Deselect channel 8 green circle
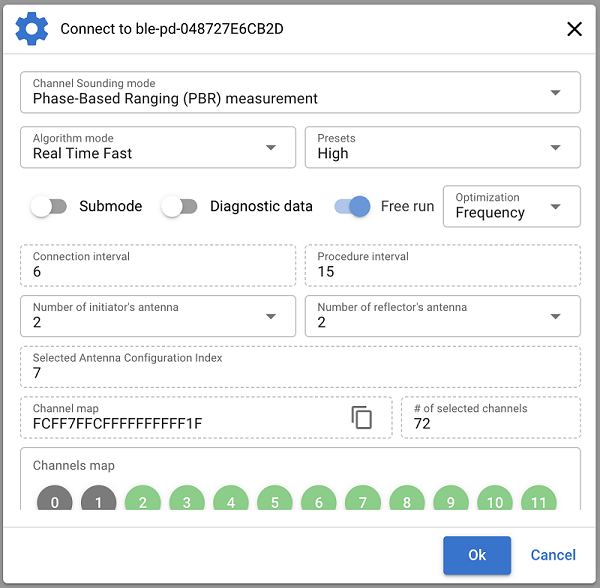The image size is (600, 588). coord(407,501)
